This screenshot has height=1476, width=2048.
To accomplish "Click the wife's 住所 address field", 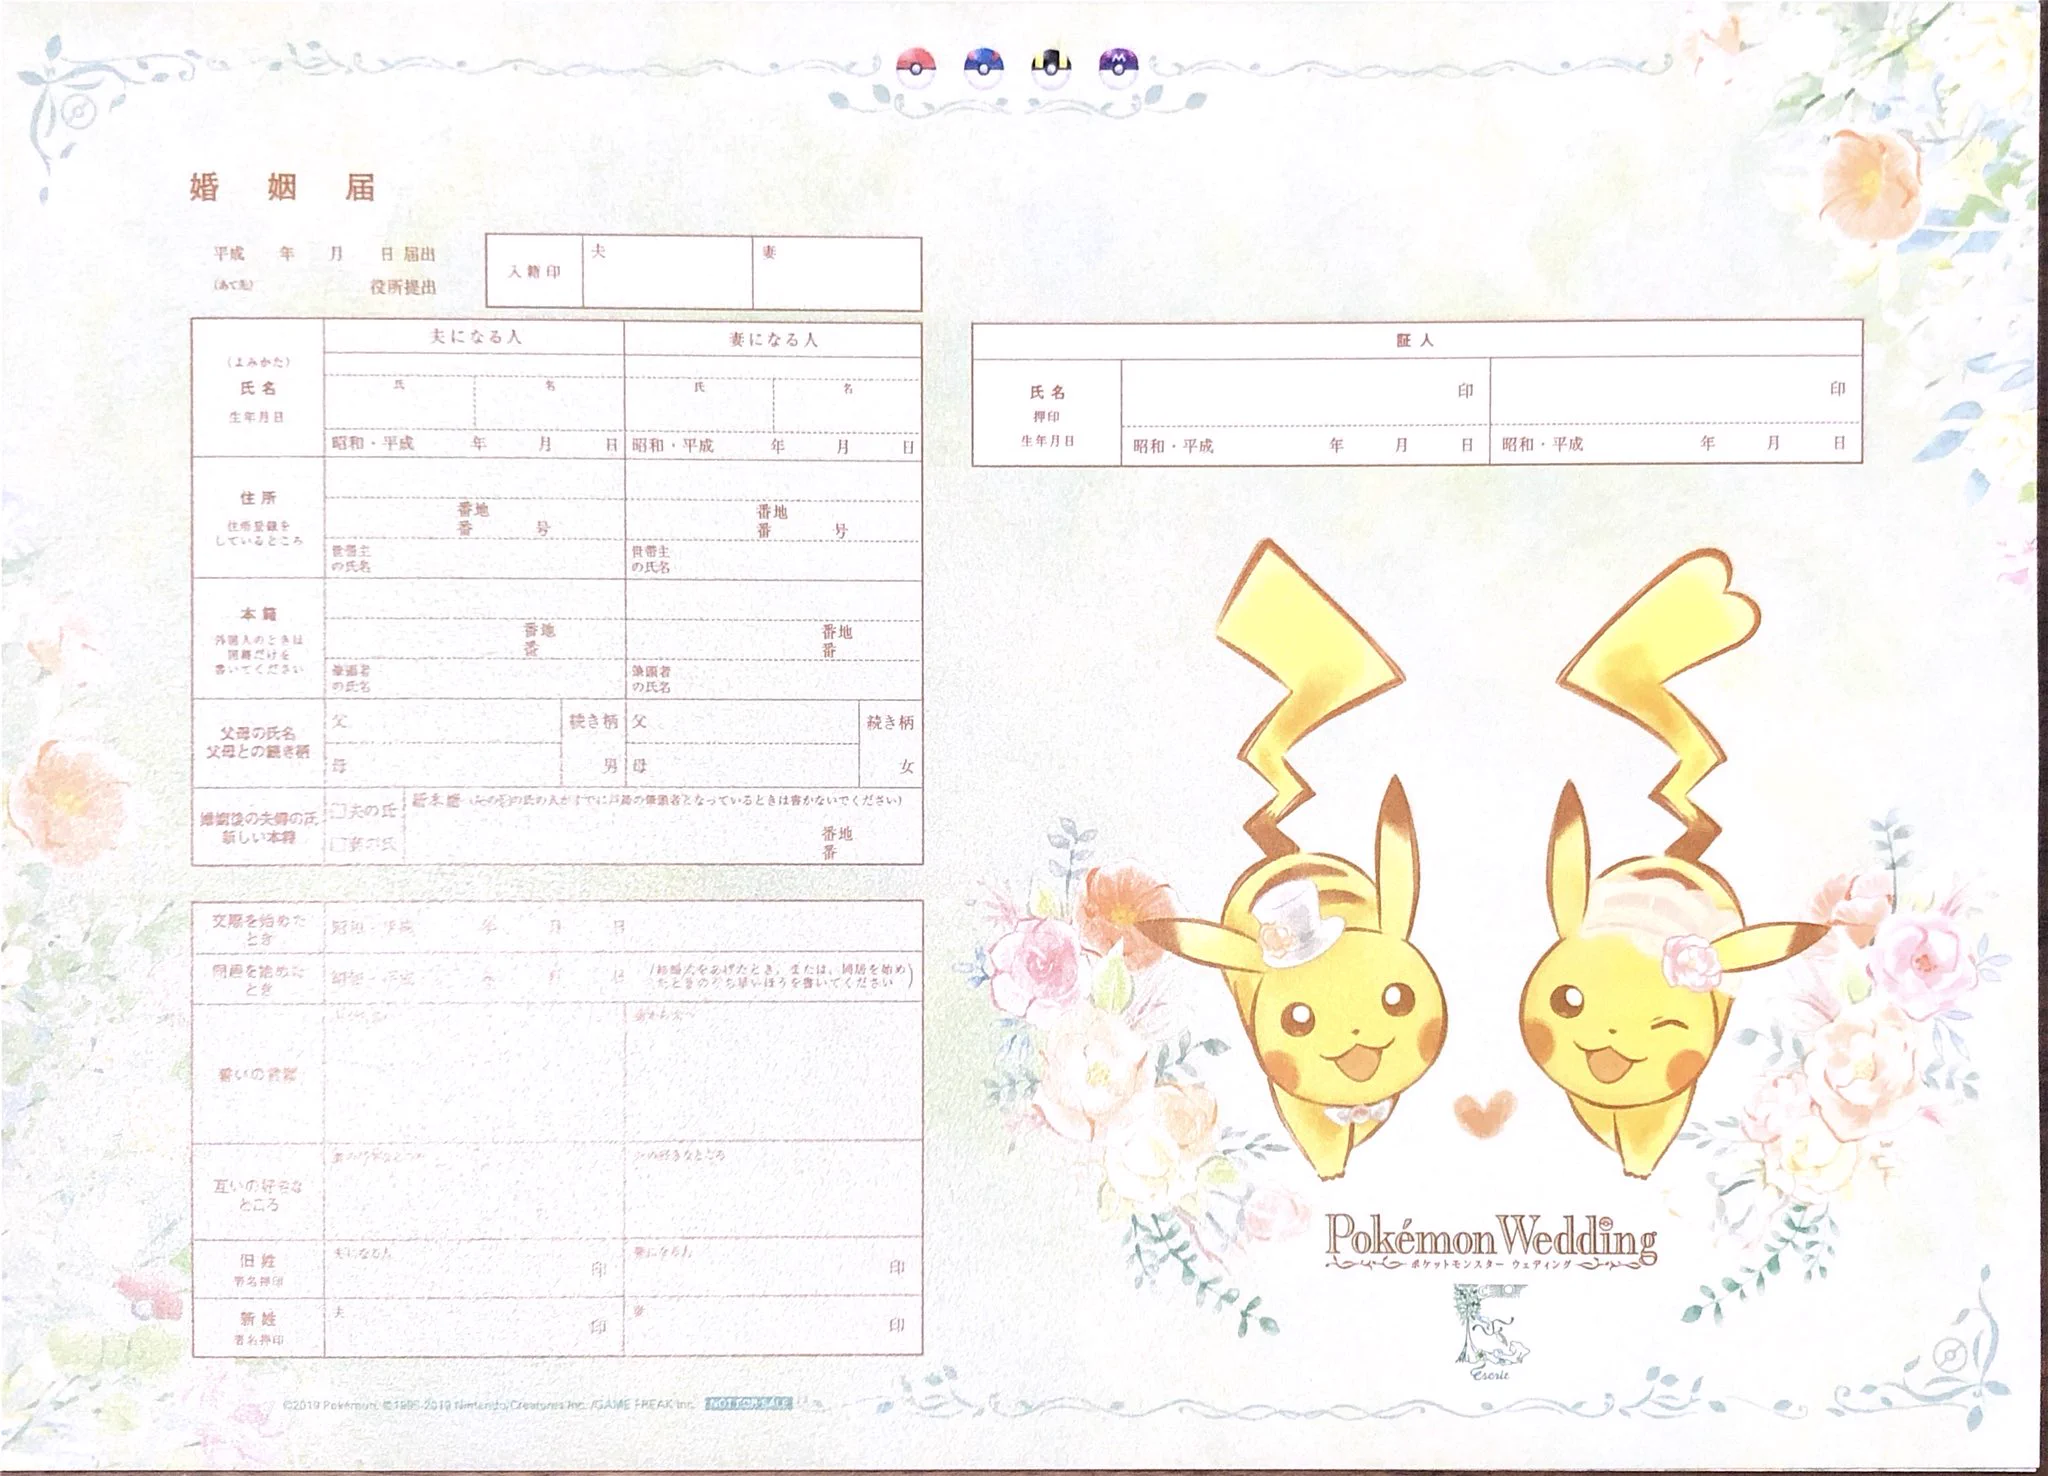I will coord(773,500).
